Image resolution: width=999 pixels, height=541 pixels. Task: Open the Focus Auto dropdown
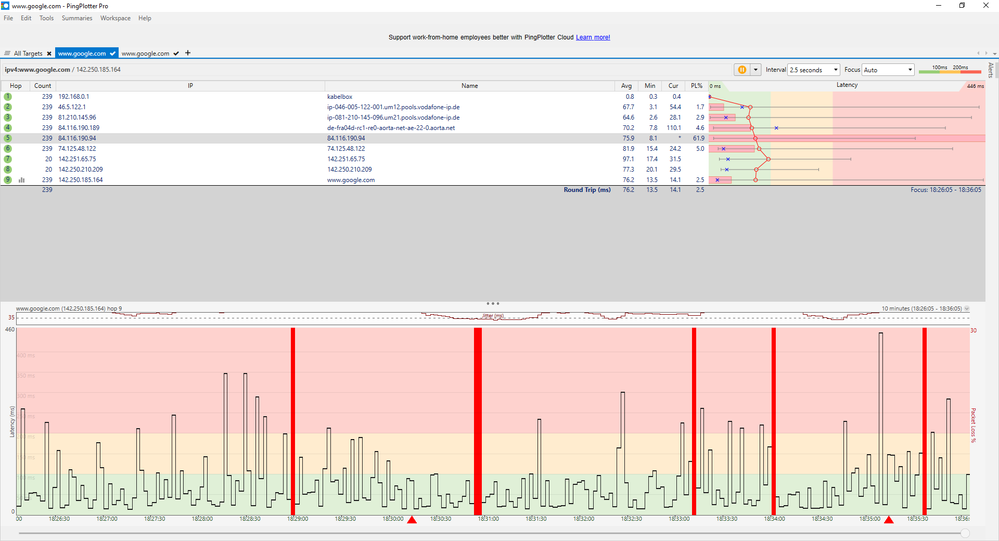tap(887, 70)
